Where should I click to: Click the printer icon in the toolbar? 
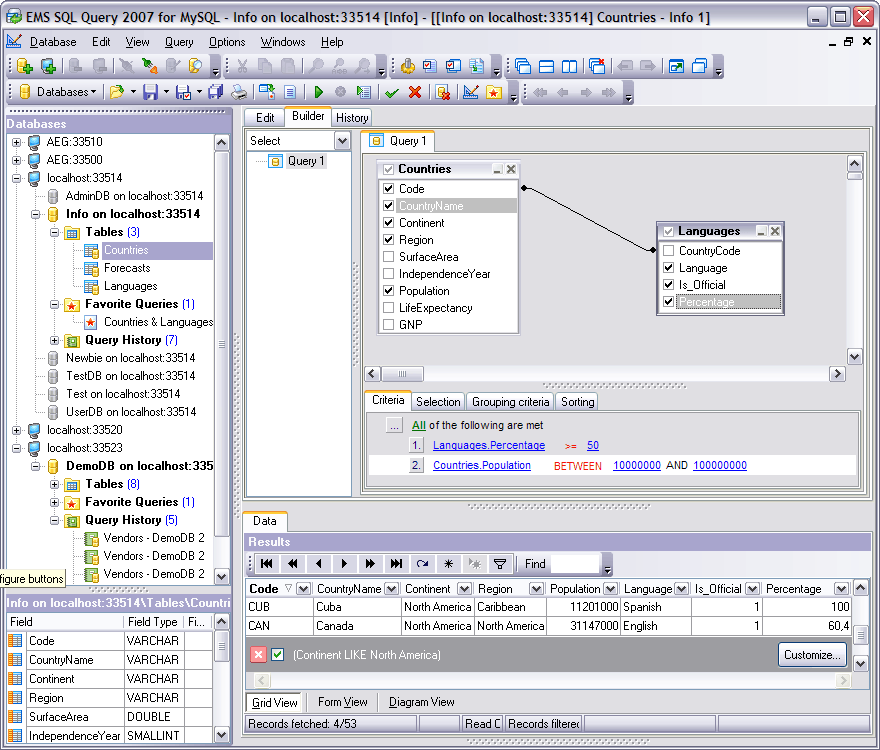click(239, 92)
